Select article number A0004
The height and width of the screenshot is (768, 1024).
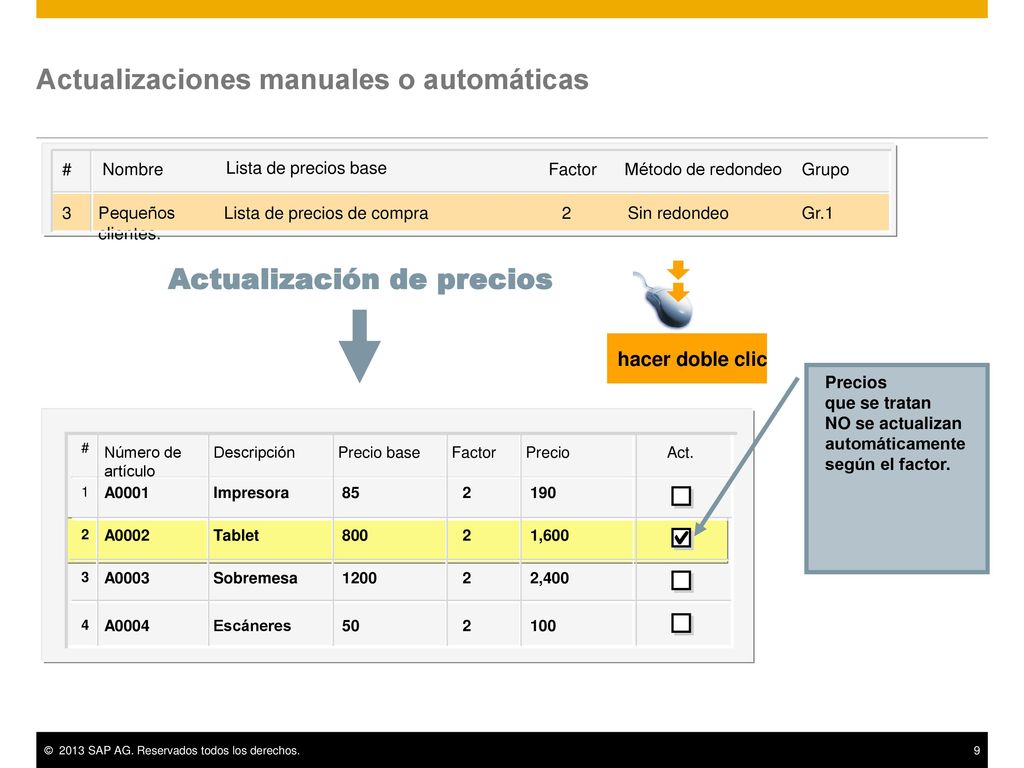127,626
